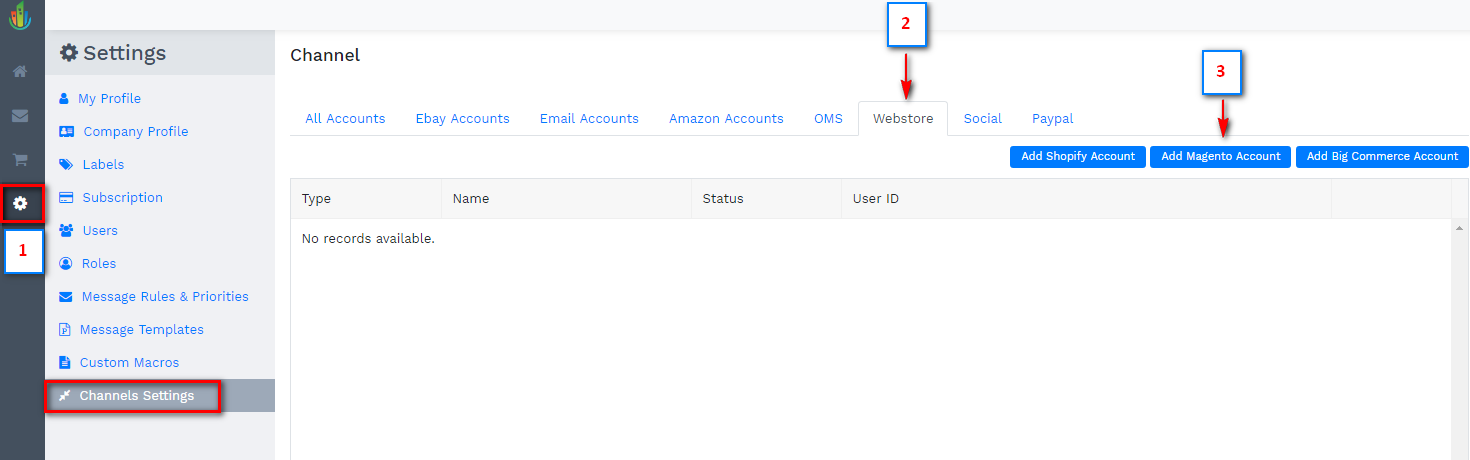Open the Paypal tab
Viewport: 1470px width, 460px height.
[1052, 119]
